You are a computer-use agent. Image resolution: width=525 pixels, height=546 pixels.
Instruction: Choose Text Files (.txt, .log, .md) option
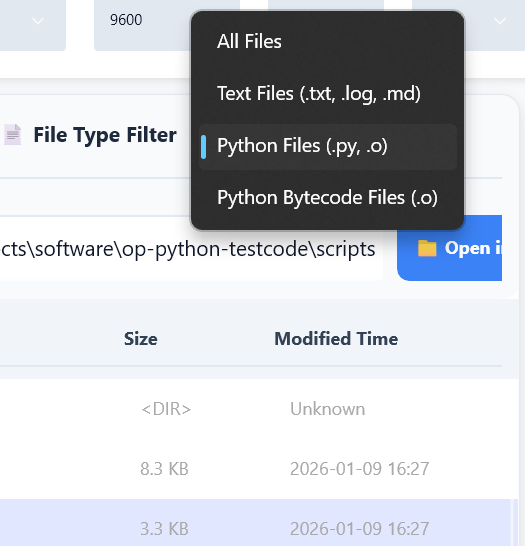coord(327,94)
